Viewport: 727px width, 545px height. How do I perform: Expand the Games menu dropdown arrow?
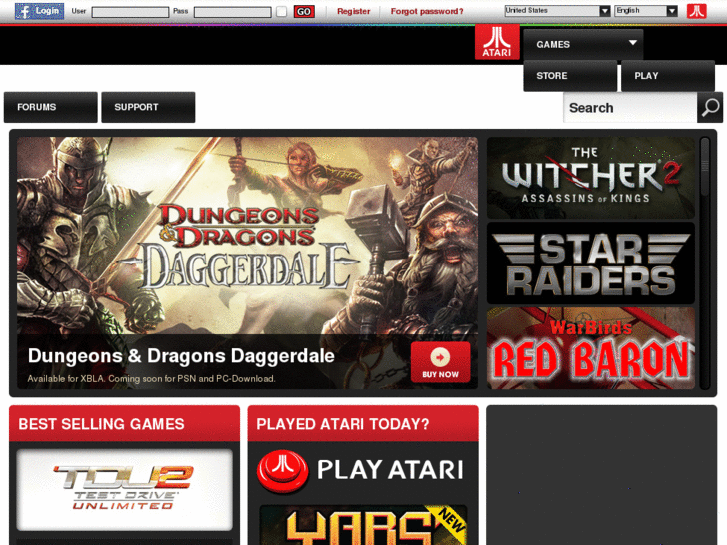click(x=632, y=43)
